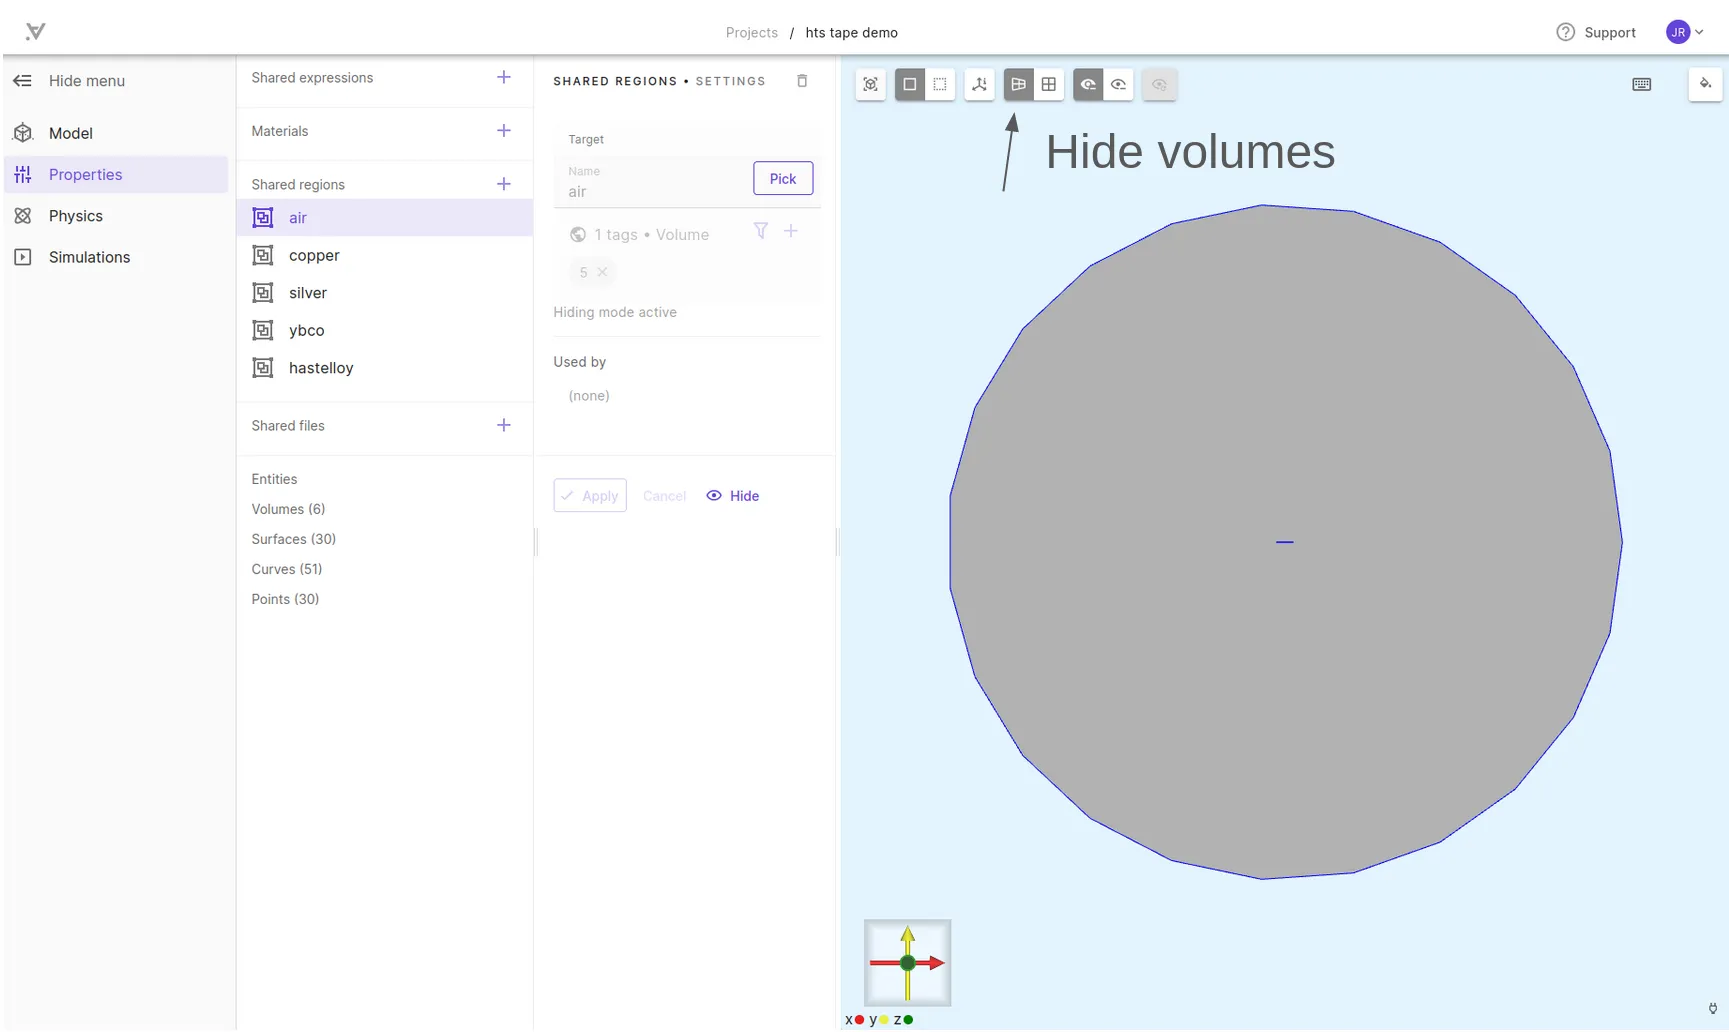
Task: Toggle the hide entities eye icon
Action: (1088, 85)
